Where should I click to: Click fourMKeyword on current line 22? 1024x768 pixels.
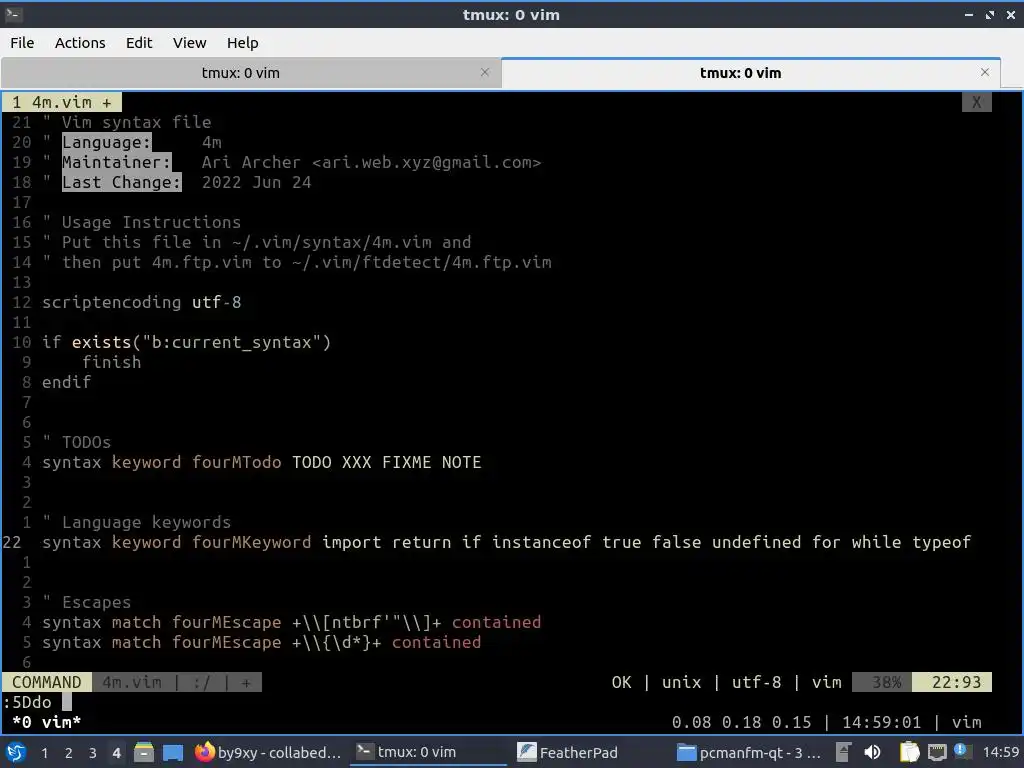tap(251, 542)
